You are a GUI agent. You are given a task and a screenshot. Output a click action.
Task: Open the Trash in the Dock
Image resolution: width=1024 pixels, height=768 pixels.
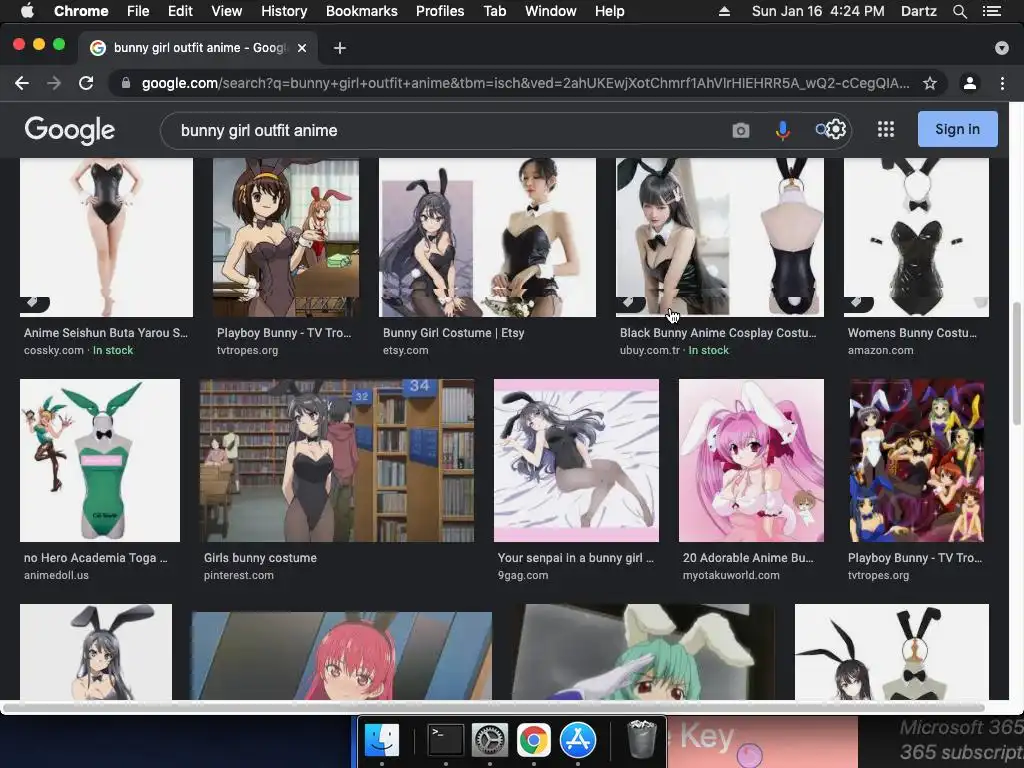pos(642,739)
